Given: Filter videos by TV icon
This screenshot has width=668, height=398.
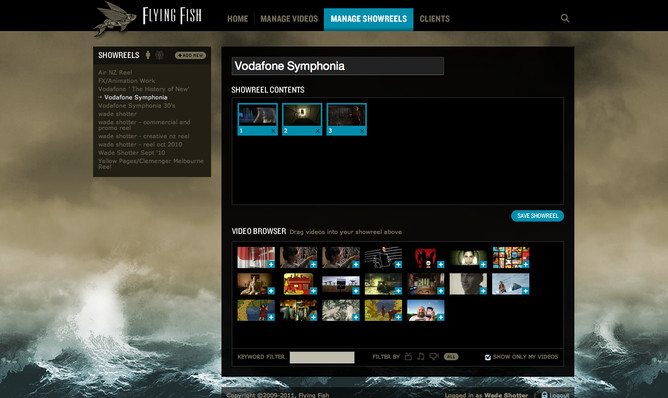Looking at the screenshot, I should (x=408, y=356).
